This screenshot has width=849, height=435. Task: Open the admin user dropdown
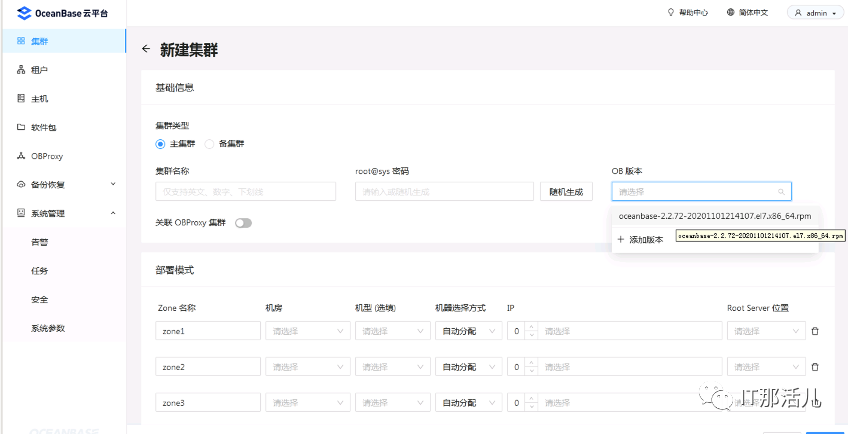[x=815, y=13]
